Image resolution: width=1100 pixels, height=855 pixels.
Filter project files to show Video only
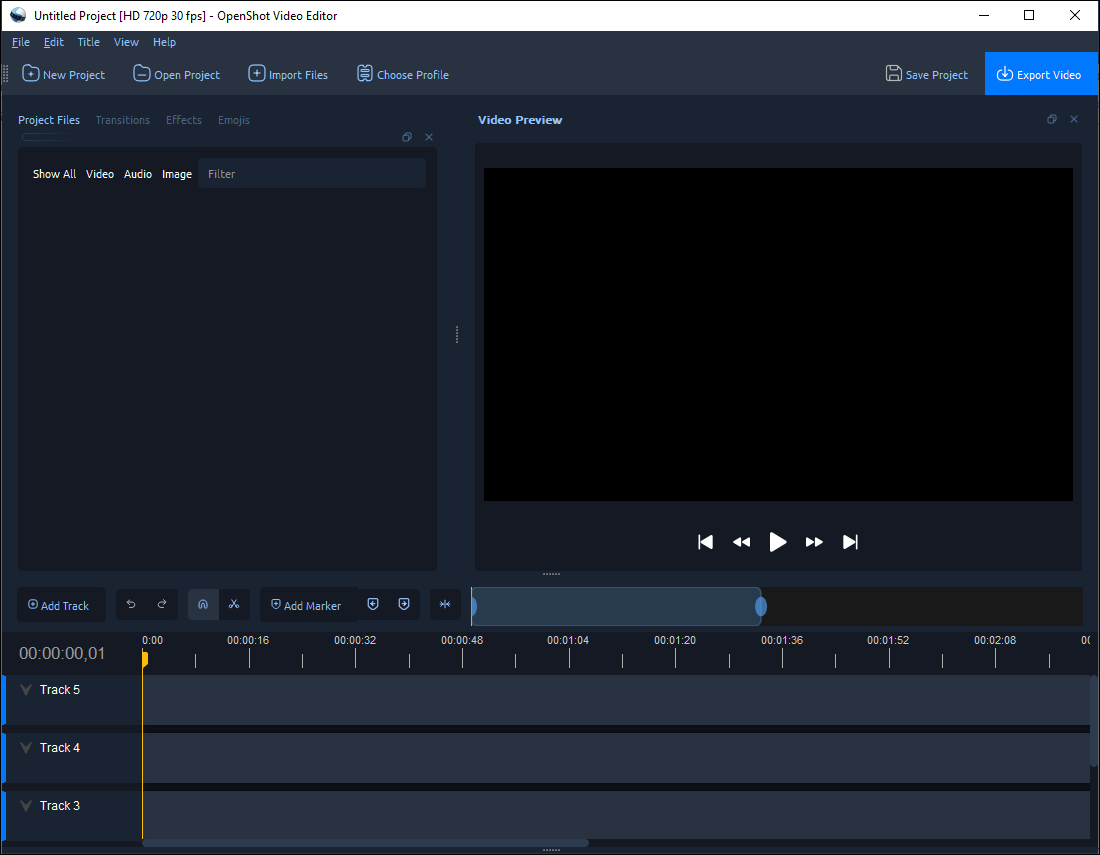point(99,173)
